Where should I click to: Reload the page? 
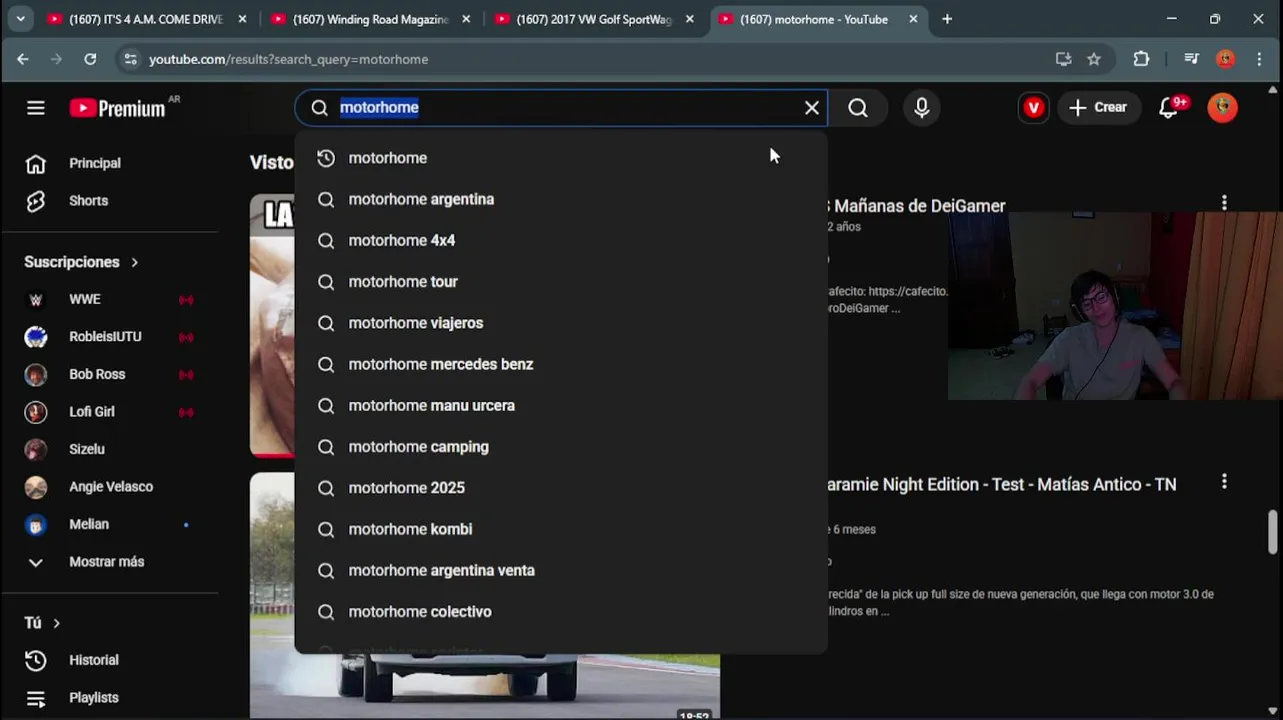[90, 59]
